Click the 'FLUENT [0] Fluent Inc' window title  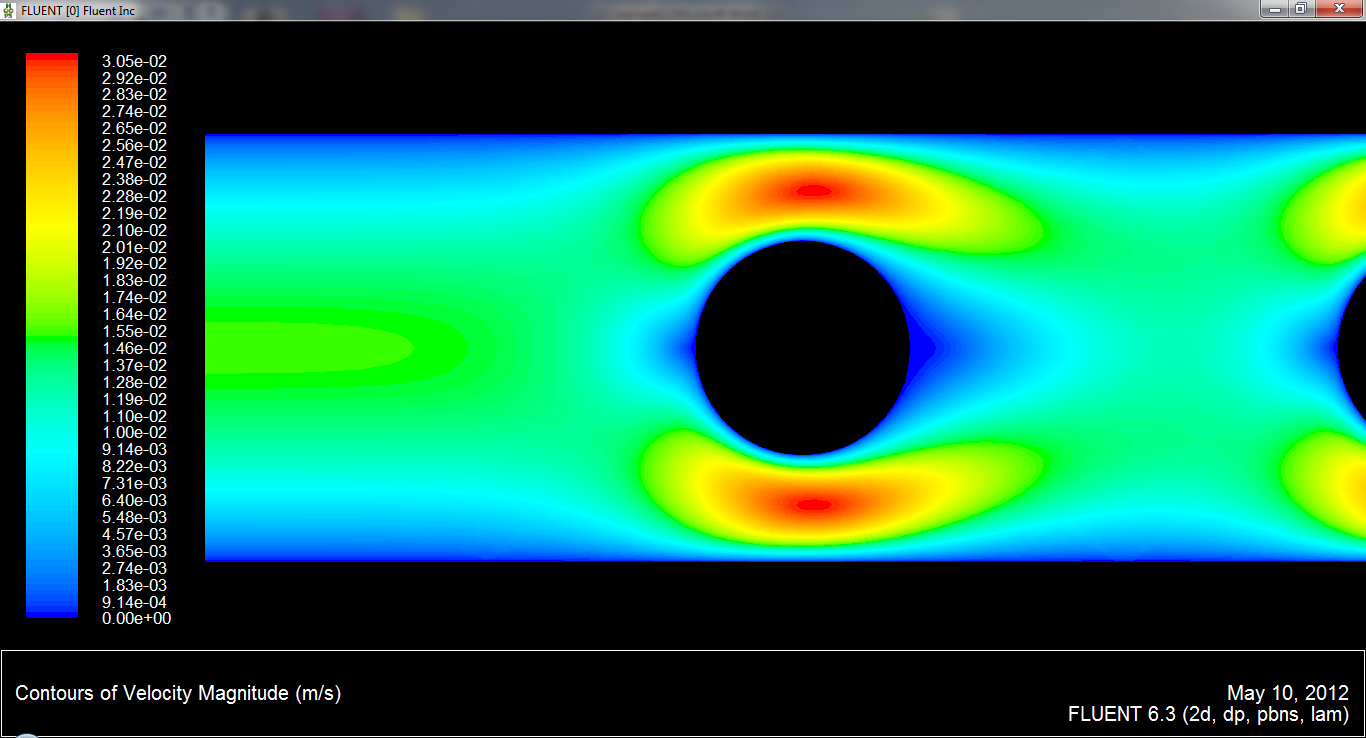(x=77, y=9)
